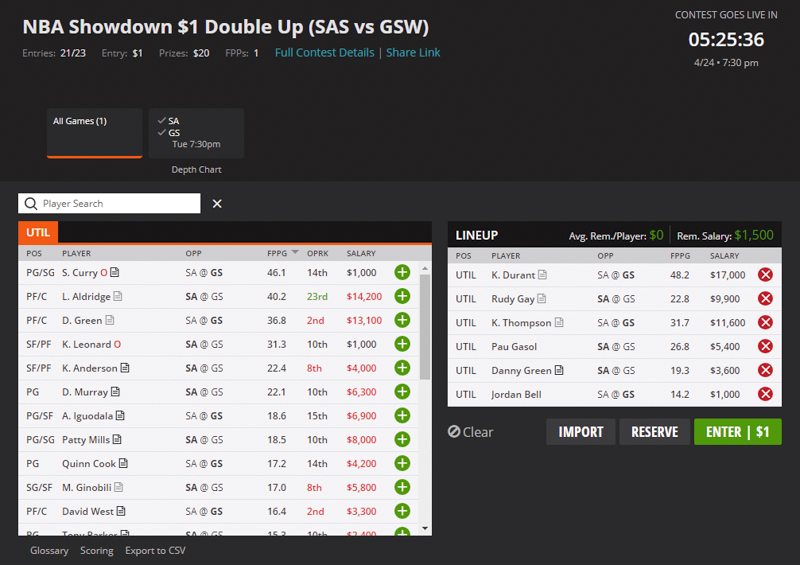Clear the player search with the X
This screenshot has height=565, width=800.
coord(217,204)
